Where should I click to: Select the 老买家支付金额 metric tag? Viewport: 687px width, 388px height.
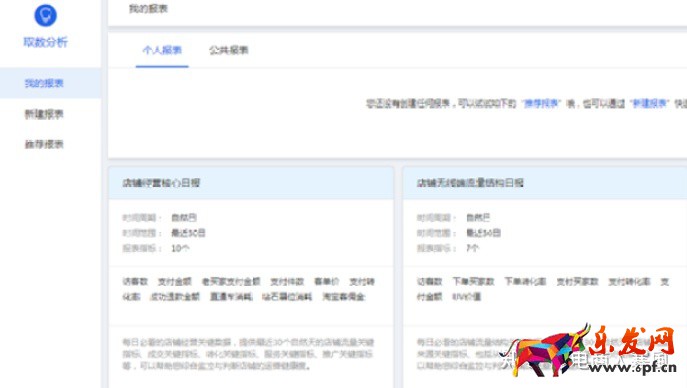231,282
